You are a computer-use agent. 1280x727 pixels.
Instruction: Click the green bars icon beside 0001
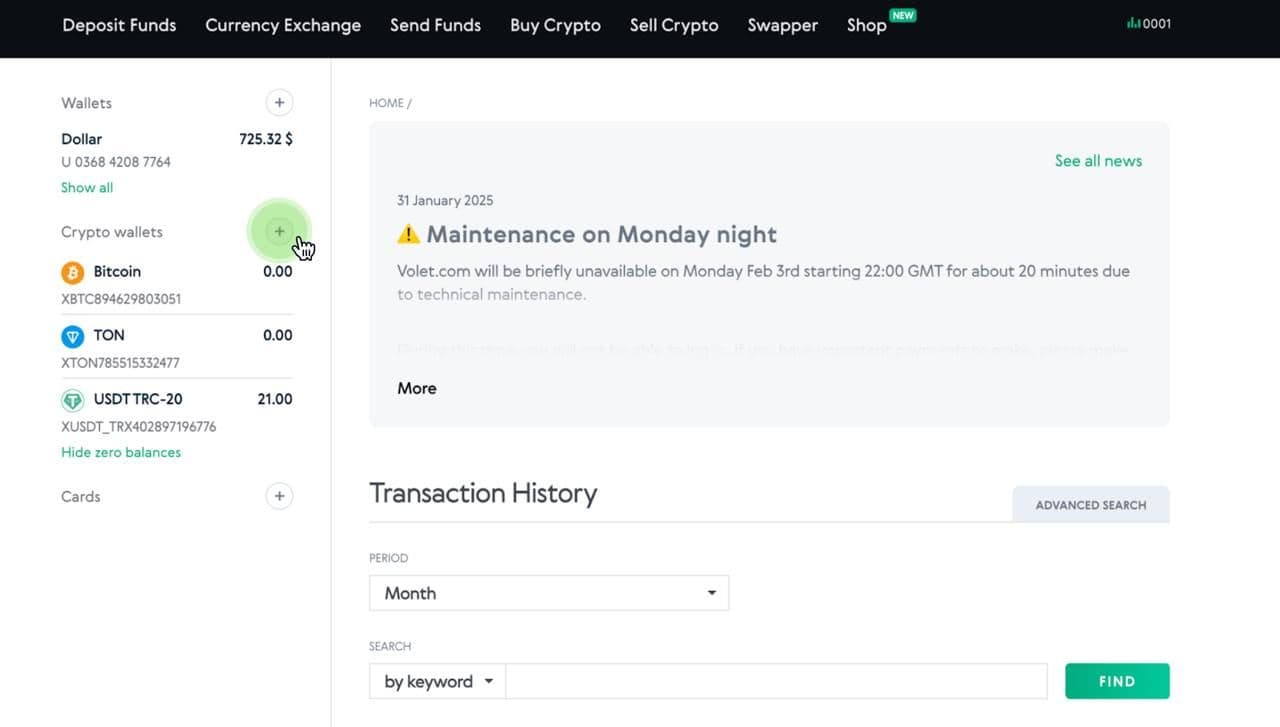coord(1133,24)
